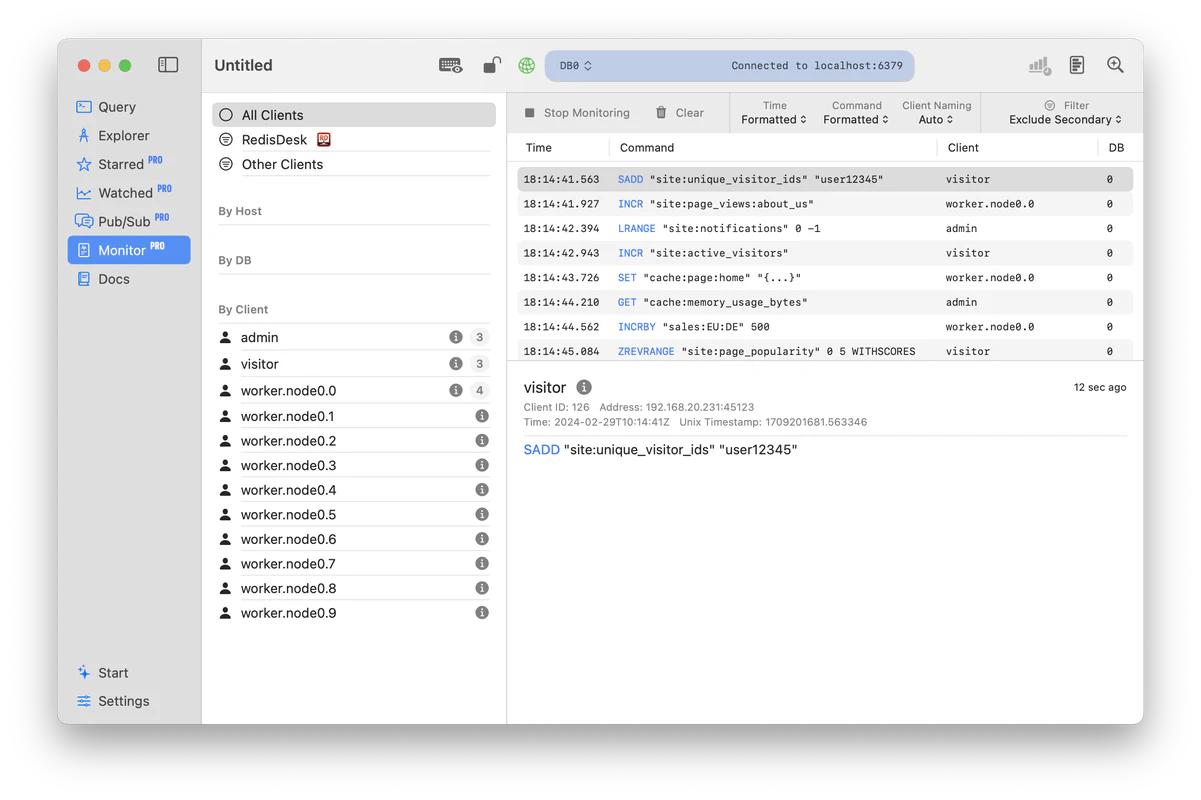Viewport: 1201px width, 800px height.
Task: Select the Query sidebar icon
Action: click(113, 106)
